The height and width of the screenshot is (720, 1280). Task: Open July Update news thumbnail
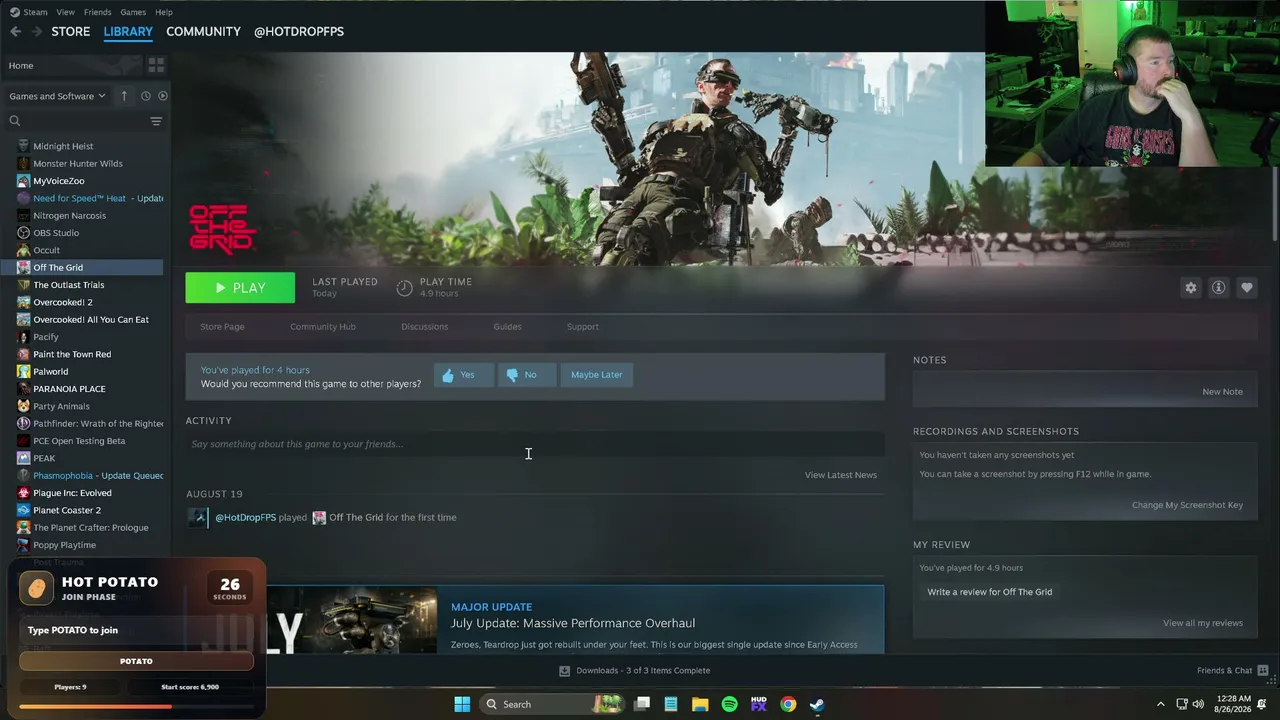tap(351, 619)
